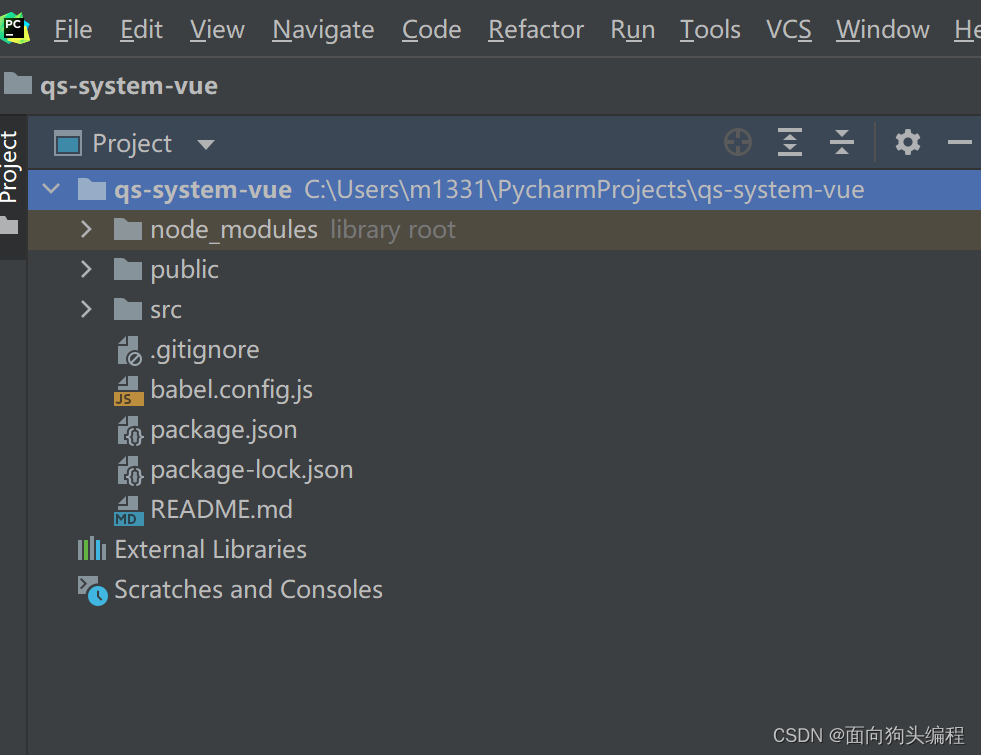Viewport: 981px width, 755px height.
Task: Open the Refactor menu
Action: pos(536,30)
